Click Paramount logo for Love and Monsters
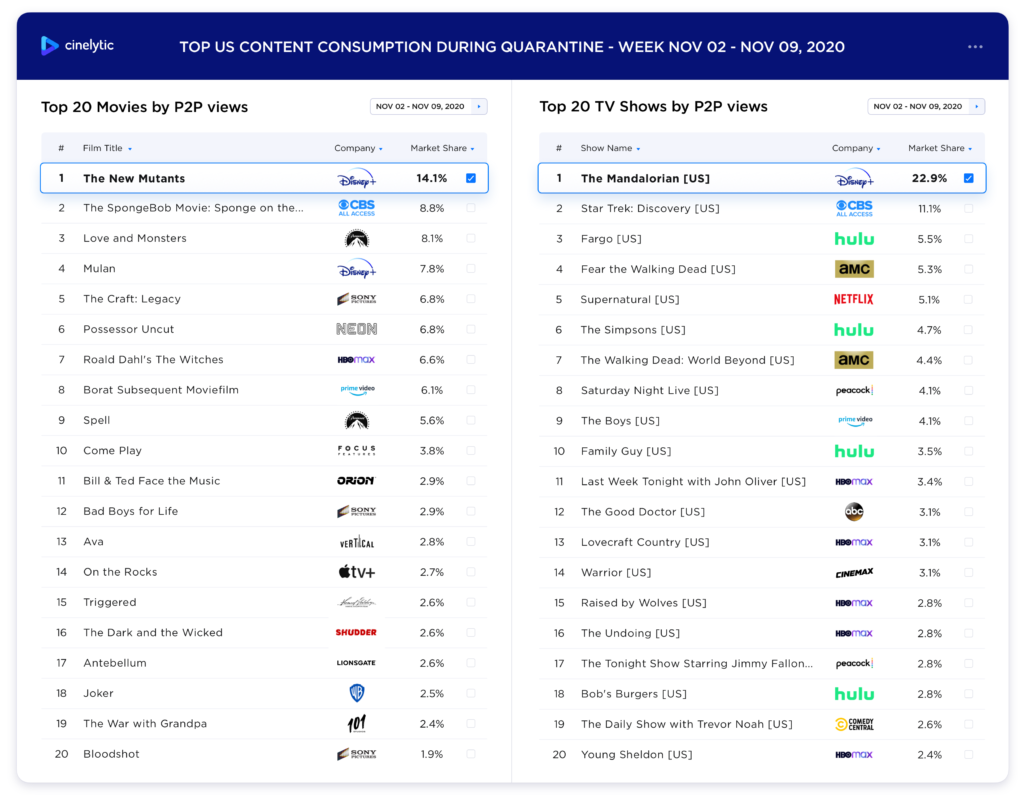The width and height of the screenshot is (1024, 795). point(357,238)
